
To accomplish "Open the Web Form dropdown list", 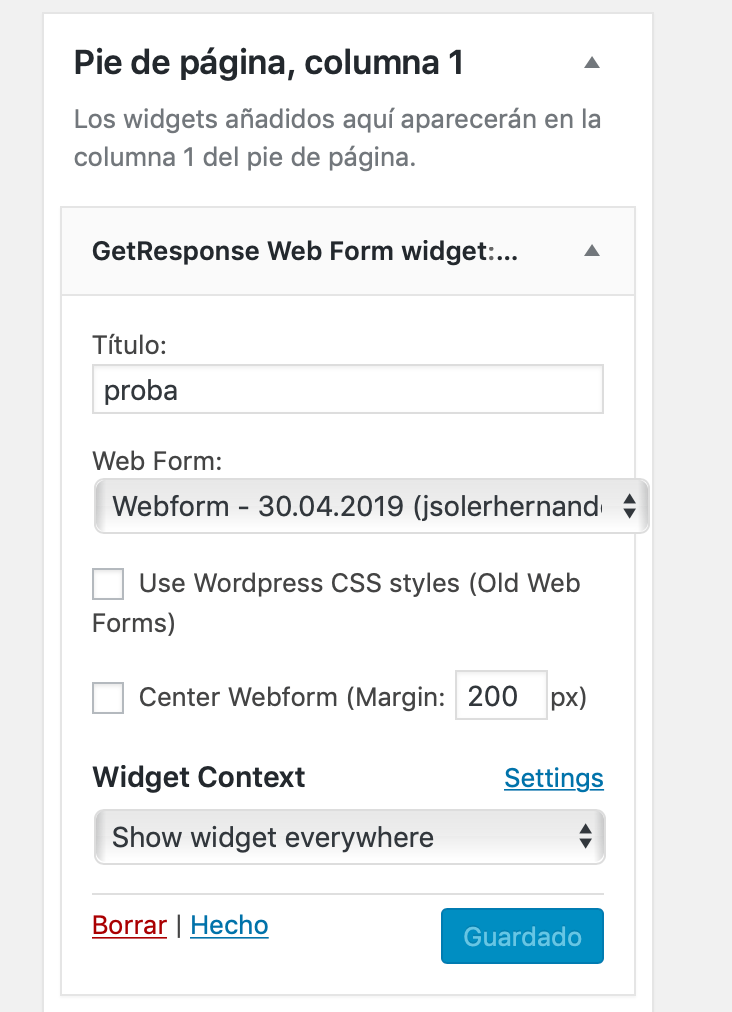I will [x=371, y=506].
